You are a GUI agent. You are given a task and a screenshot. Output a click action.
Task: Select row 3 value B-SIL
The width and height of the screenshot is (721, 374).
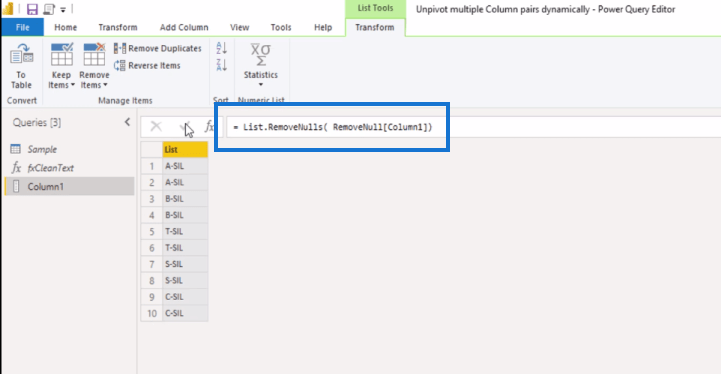click(x=185, y=199)
